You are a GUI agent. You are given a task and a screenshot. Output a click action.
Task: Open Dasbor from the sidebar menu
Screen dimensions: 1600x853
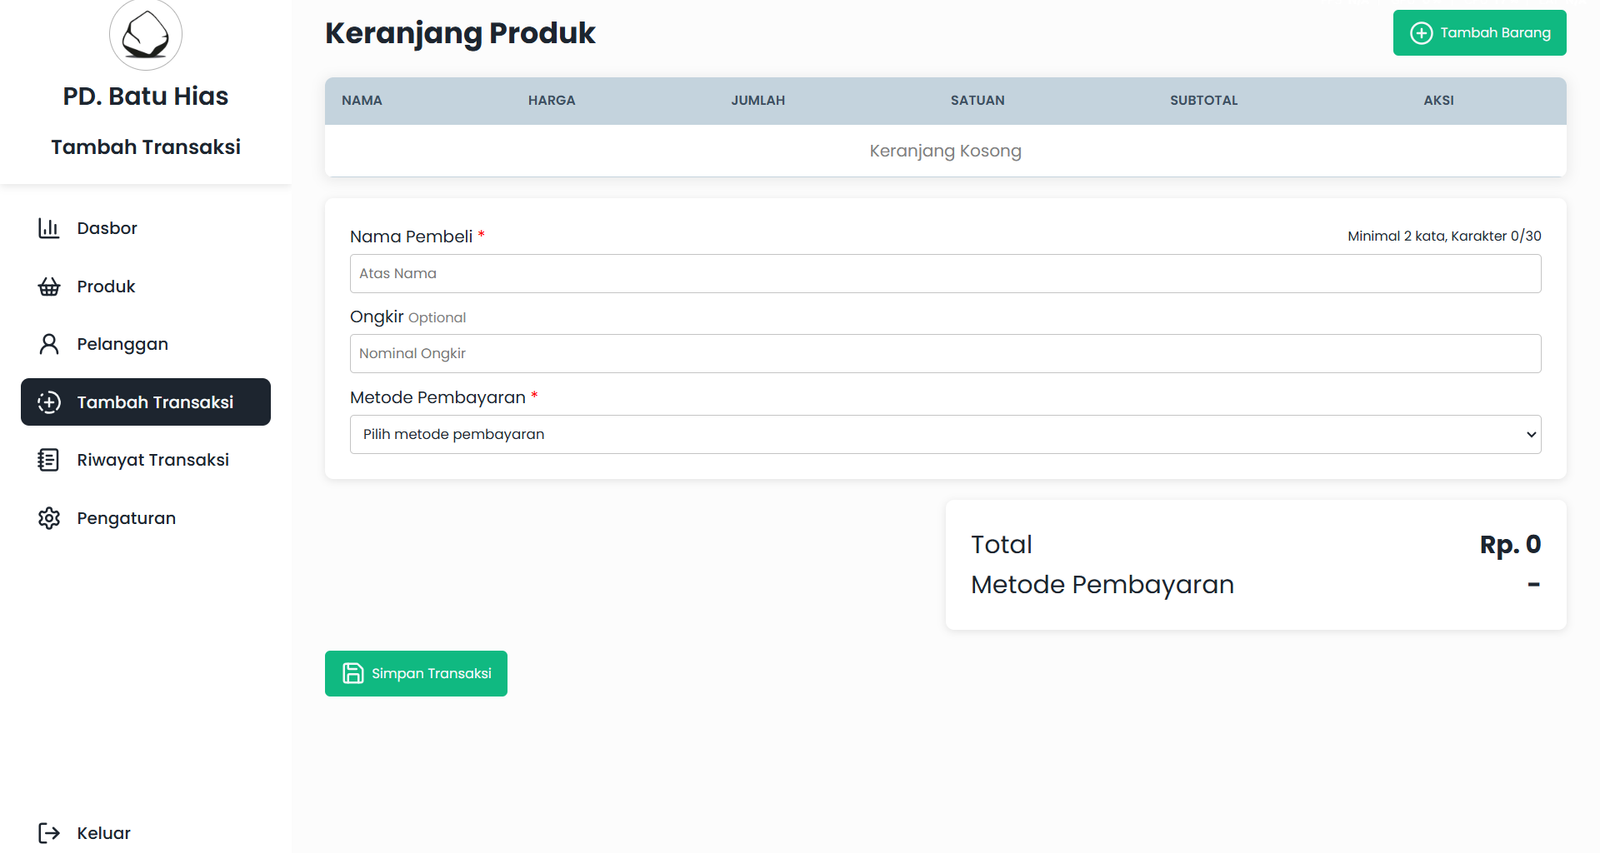coord(107,228)
